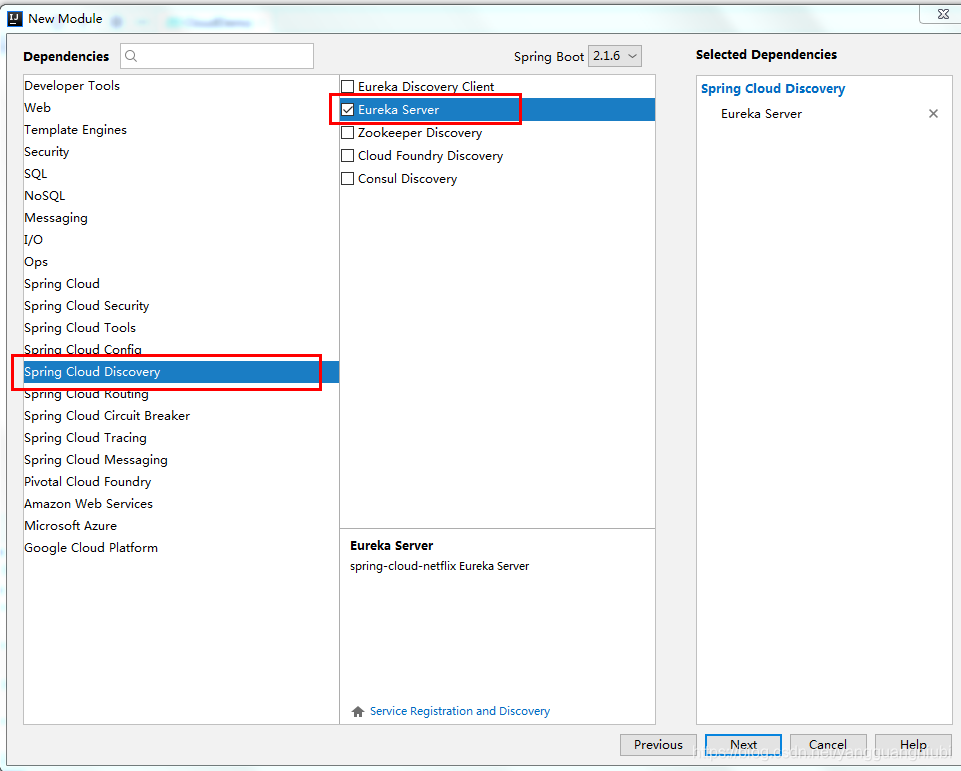Viewport: 961px width, 771px height.
Task: Choose Spring Cloud Security category
Action: click(181, 306)
